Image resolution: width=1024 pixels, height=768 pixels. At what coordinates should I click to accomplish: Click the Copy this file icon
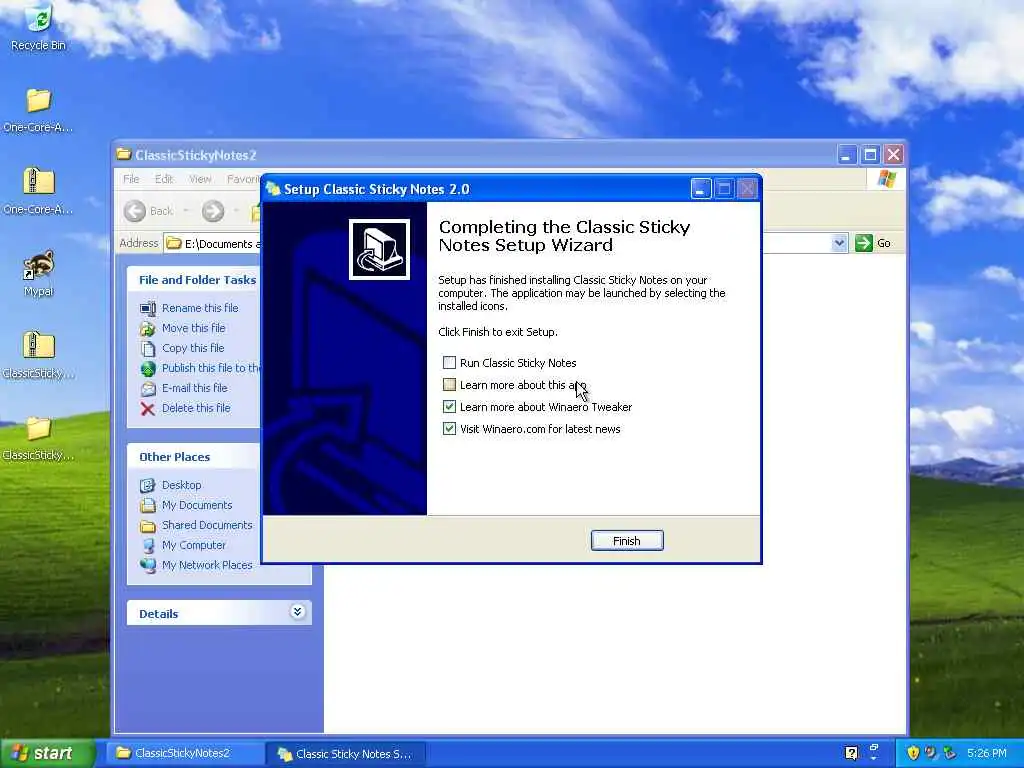(x=148, y=348)
